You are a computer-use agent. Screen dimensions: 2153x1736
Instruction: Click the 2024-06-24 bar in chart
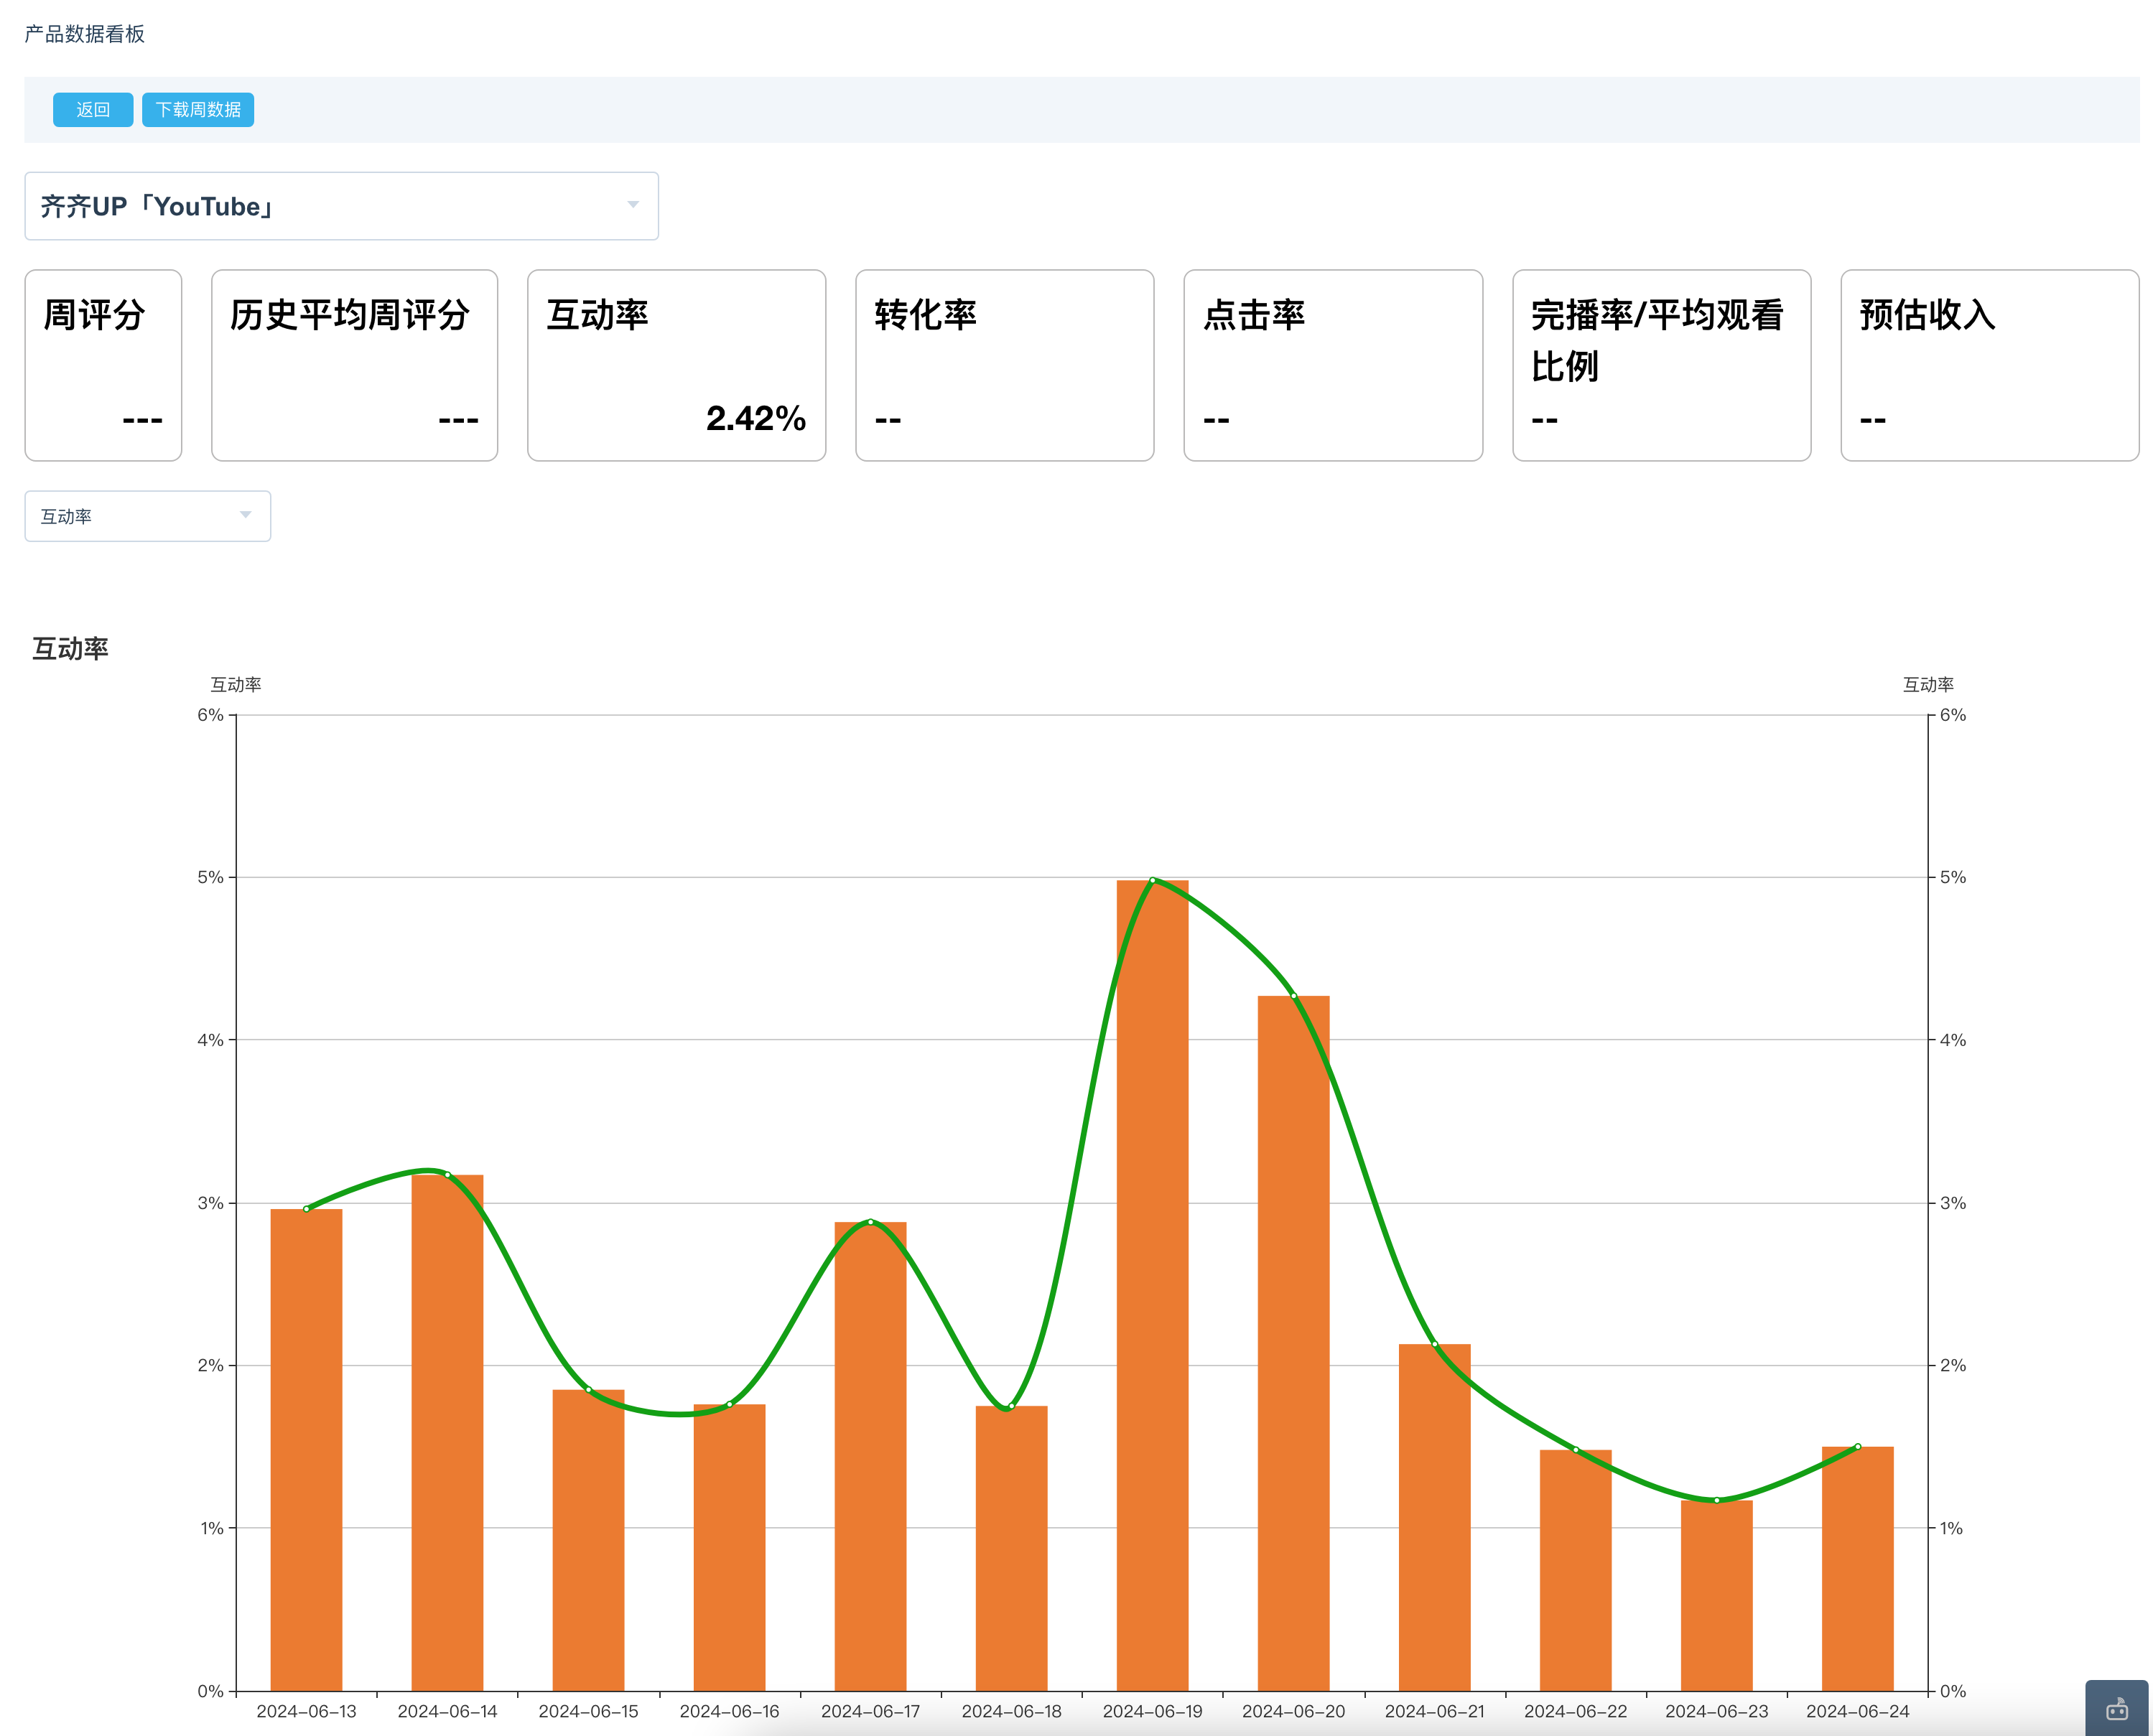(x=1857, y=1570)
